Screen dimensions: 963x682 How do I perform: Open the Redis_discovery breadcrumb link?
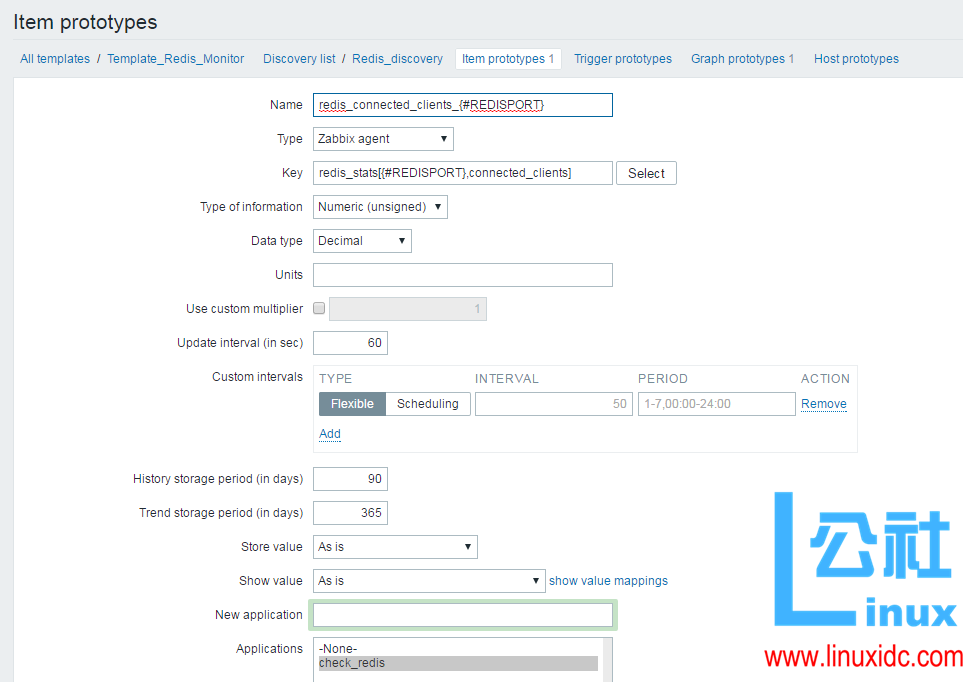[x=397, y=59]
